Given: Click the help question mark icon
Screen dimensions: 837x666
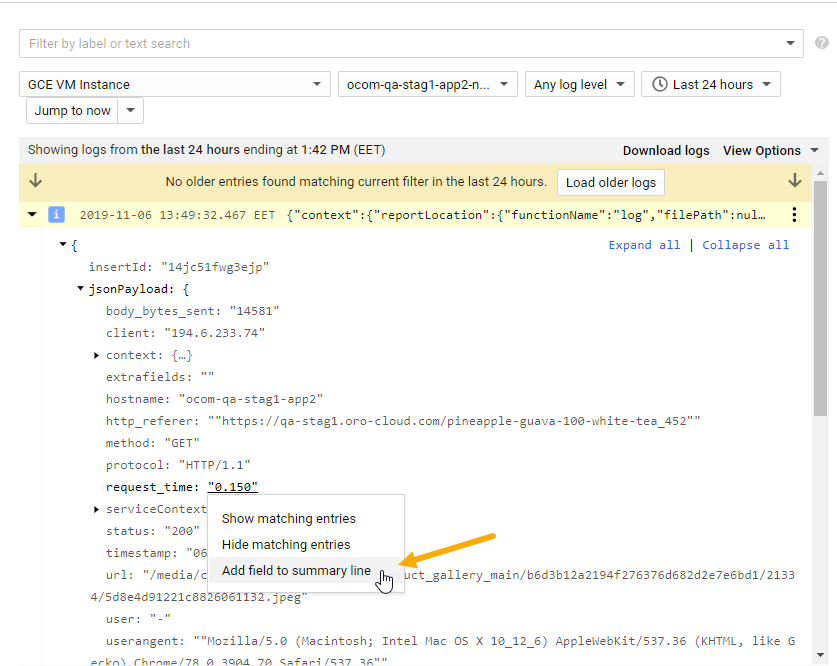Looking at the screenshot, I should (x=822, y=43).
